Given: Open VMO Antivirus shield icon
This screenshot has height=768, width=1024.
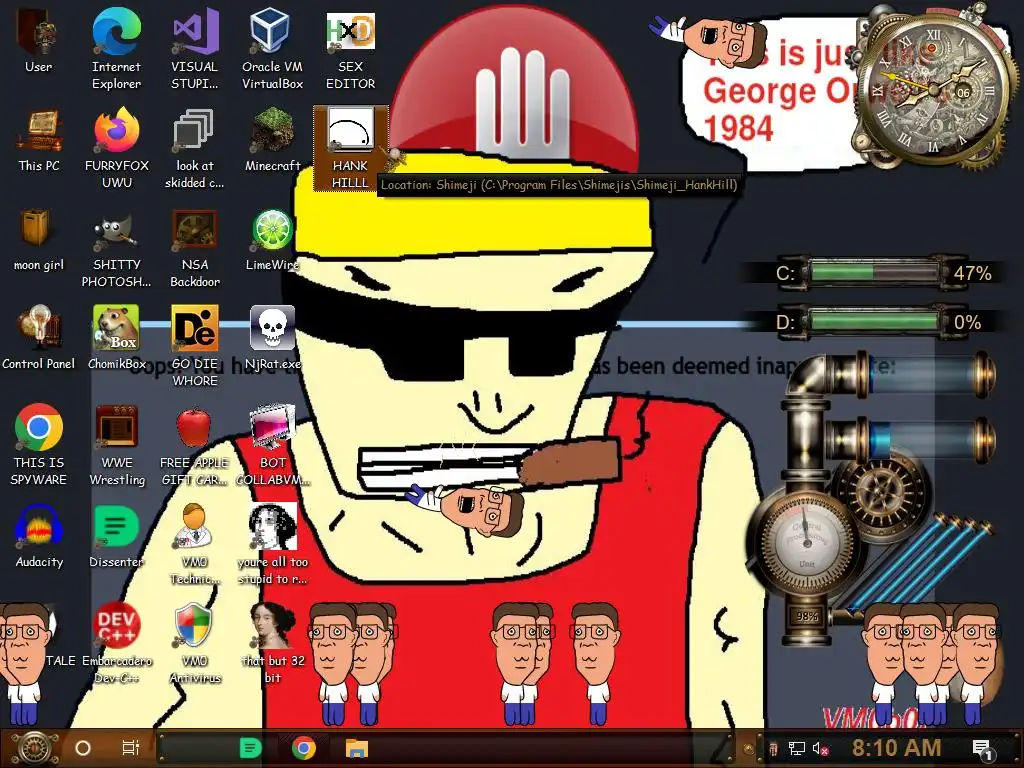Looking at the screenshot, I should [195, 643].
